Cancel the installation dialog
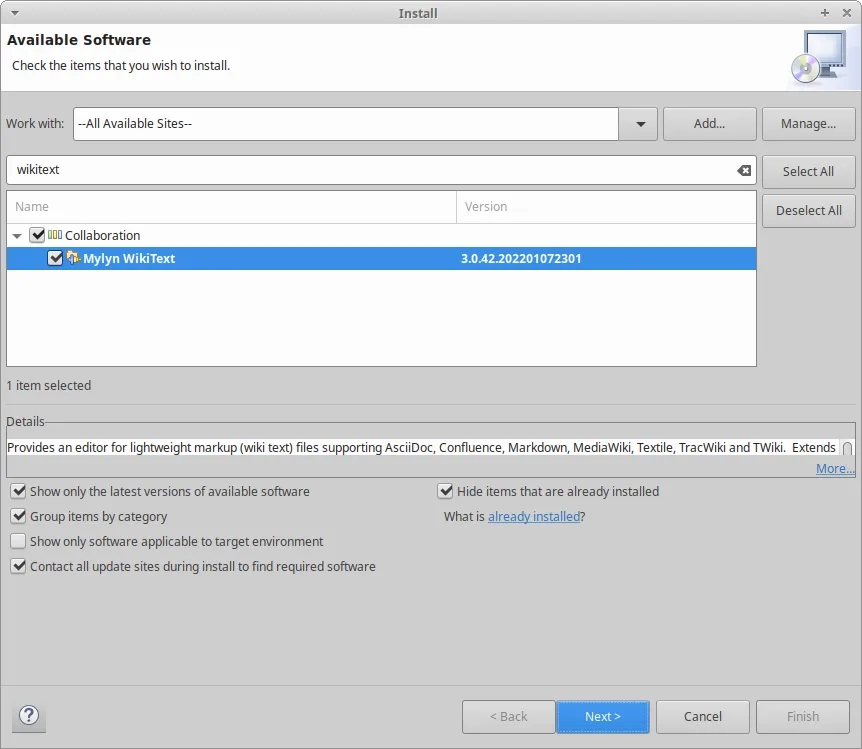This screenshot has height=749, width=862. point(703,717)
